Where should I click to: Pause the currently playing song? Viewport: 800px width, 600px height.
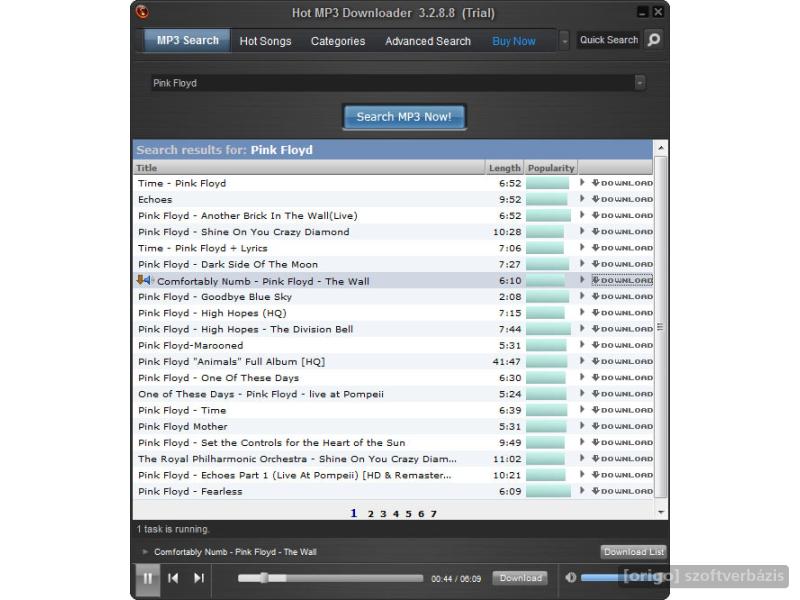(x=147, y=578)
